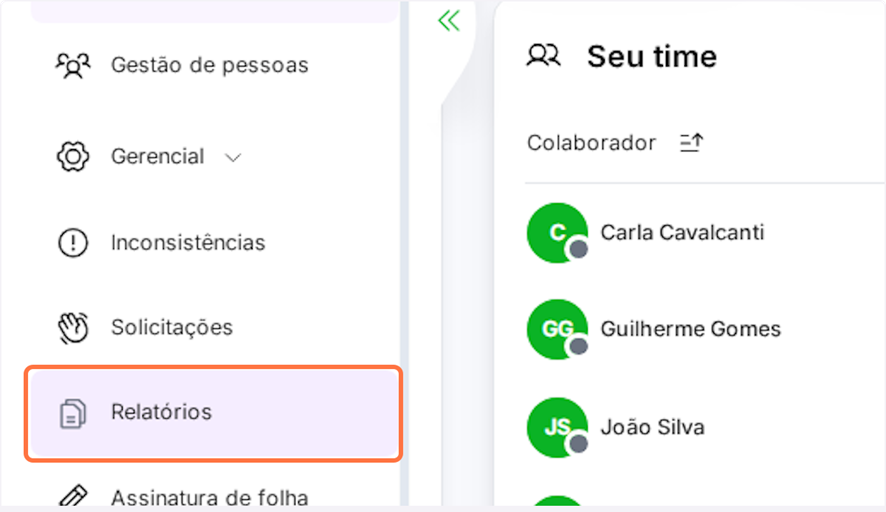886x512 pixels.
Task: Click the Gestão de pessoas people icon
Action: point(72,66)
